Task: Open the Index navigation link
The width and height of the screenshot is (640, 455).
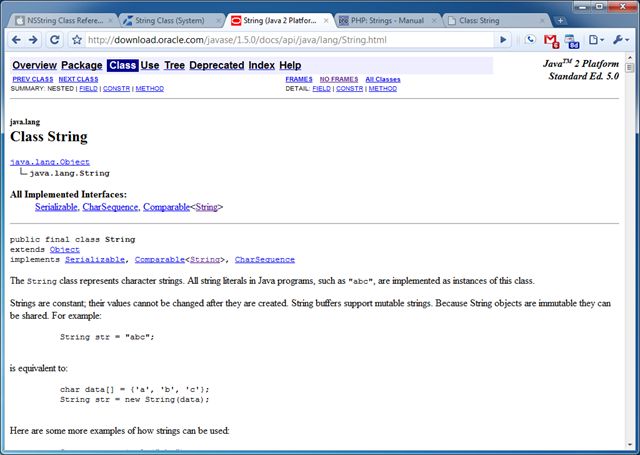Action: click(262, 65)
